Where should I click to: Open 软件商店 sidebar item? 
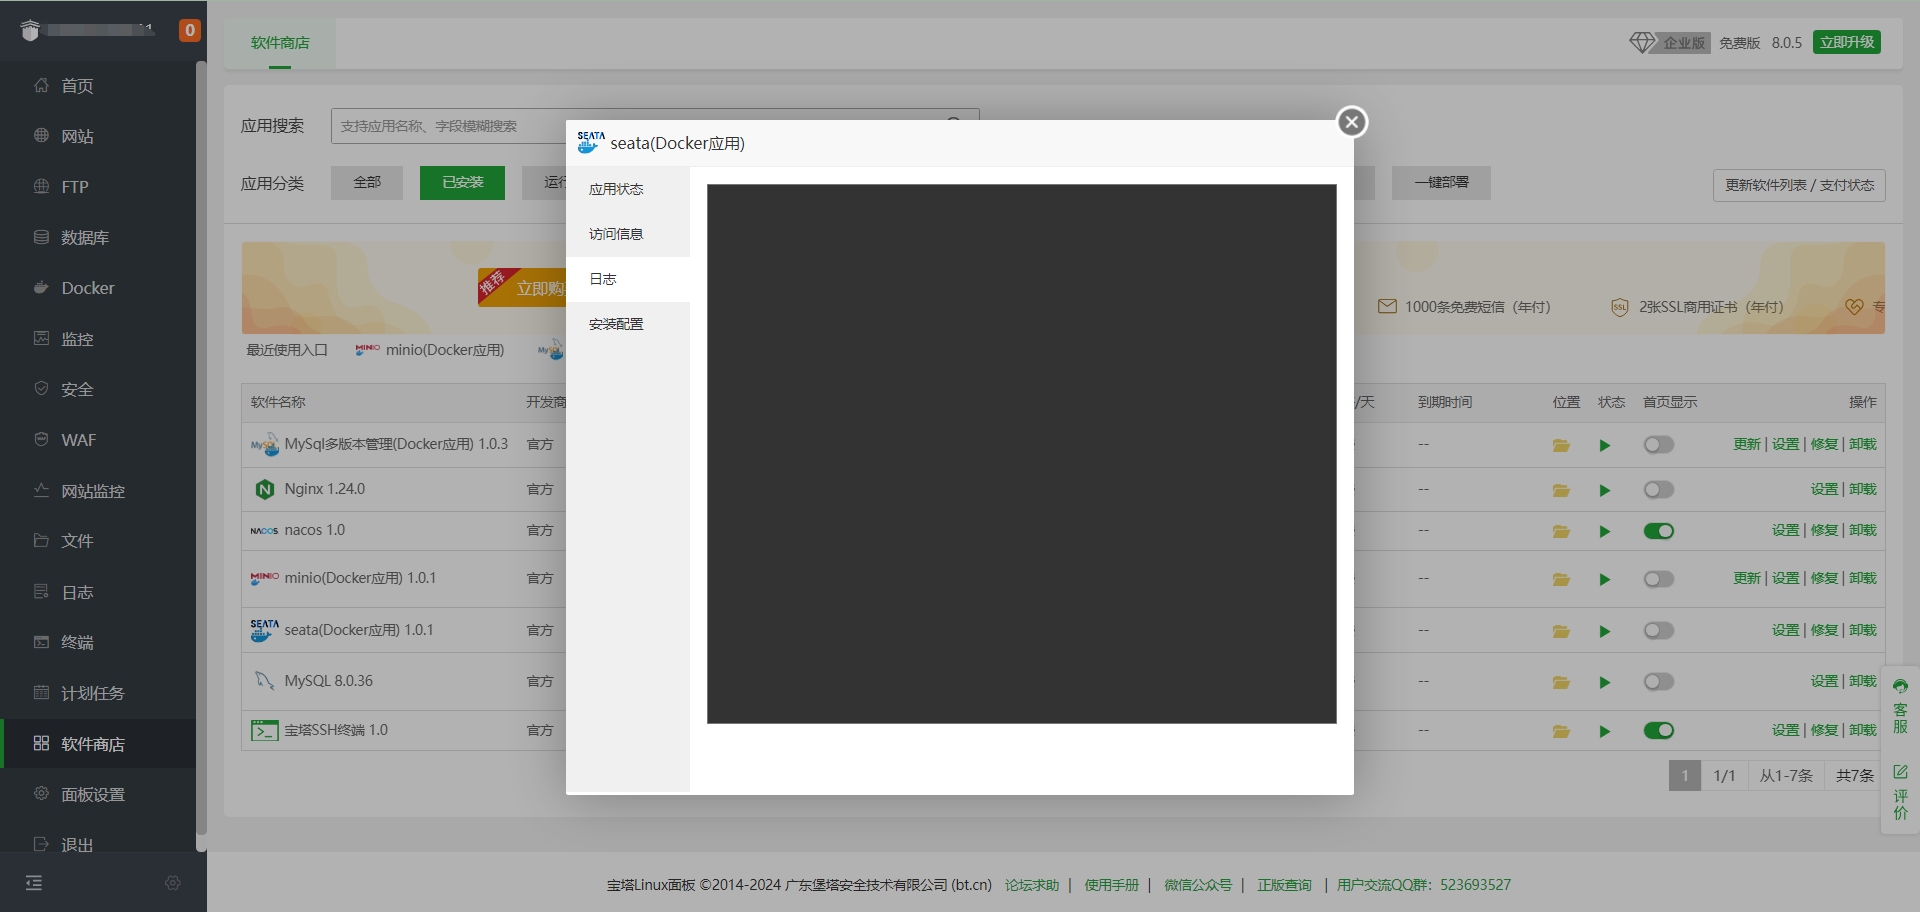tap(98, 744)
